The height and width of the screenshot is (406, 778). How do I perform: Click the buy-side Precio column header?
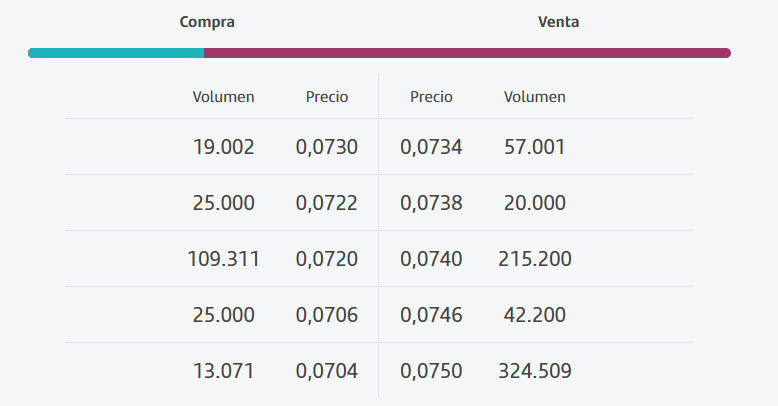coord(327,96)
